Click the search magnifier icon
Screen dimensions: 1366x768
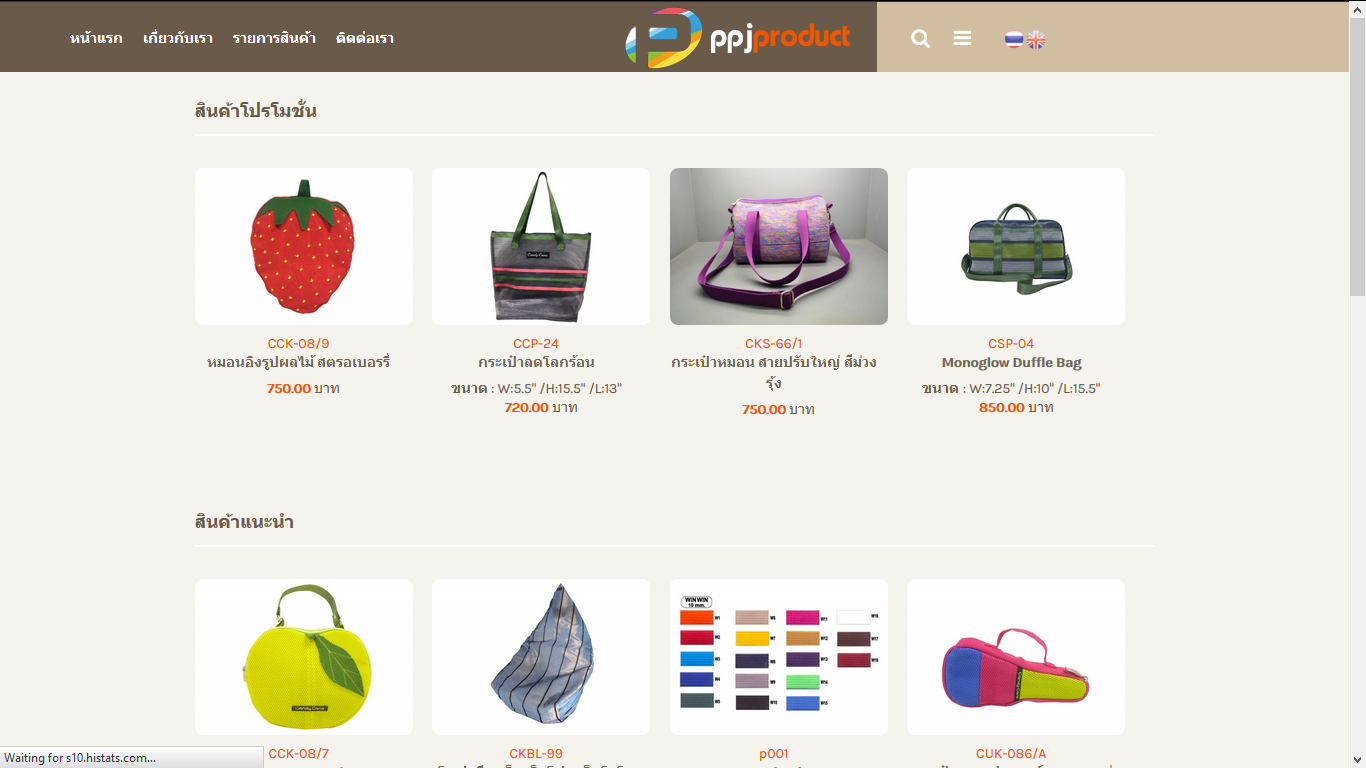pyautogui.click(x=920, y=38)
